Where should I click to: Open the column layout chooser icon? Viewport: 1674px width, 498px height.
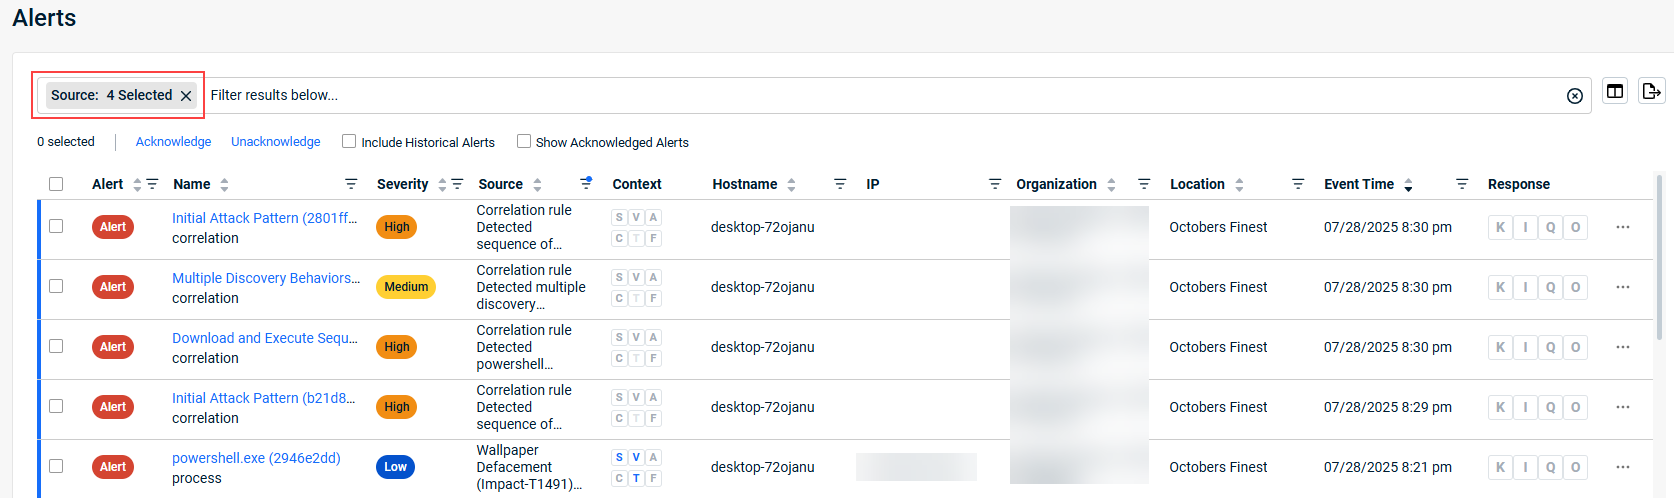pos(1614,91)
